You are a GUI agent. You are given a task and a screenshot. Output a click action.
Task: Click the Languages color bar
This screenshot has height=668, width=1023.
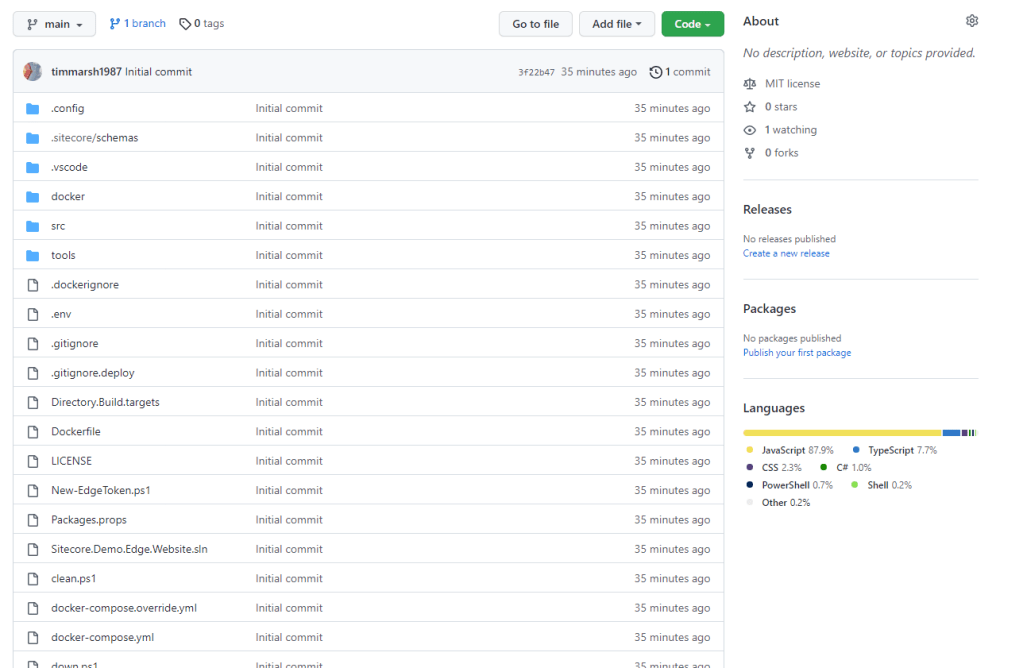[x=860, y=432]
